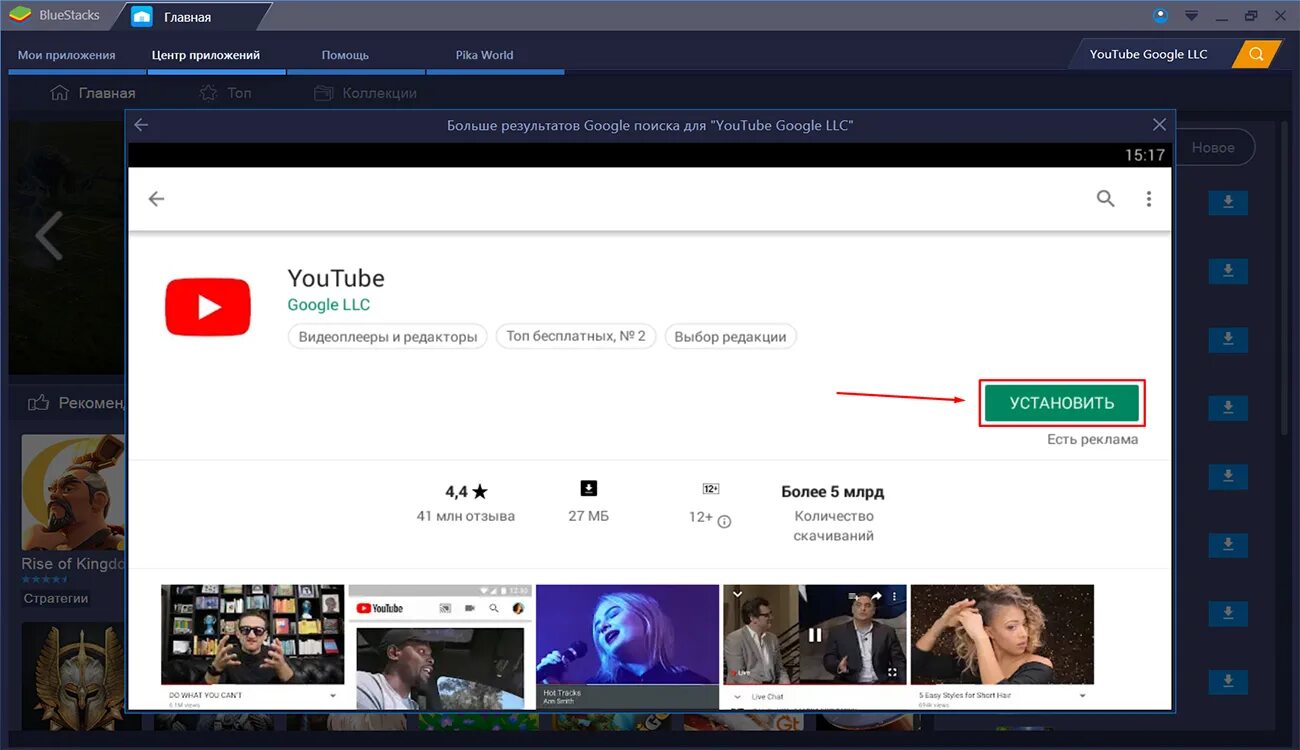1300x750 pixels.
Task: Open the Hot Tracks singer screenshot
Action: point(627,646)
